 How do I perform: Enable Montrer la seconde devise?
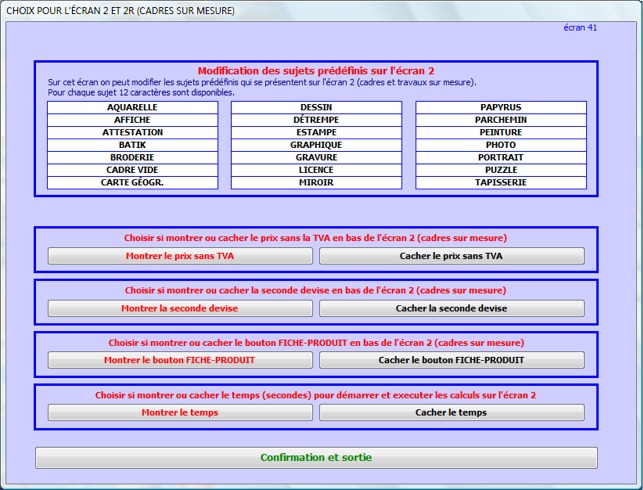(180, 308)
